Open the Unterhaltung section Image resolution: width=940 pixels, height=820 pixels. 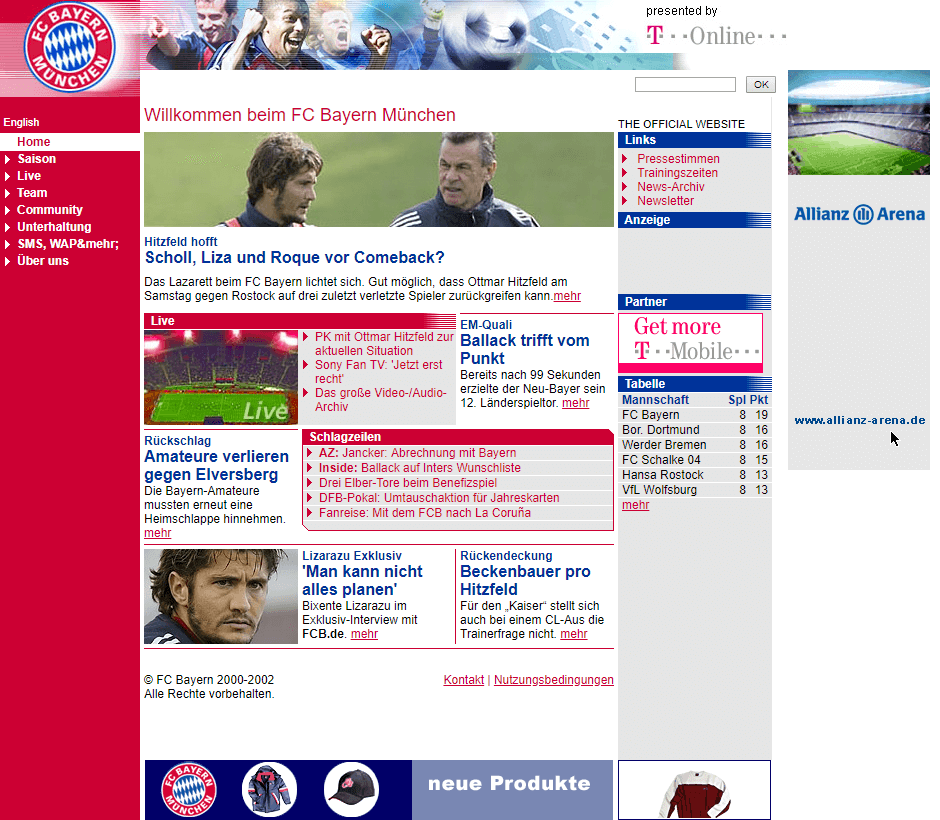point(54,227)
